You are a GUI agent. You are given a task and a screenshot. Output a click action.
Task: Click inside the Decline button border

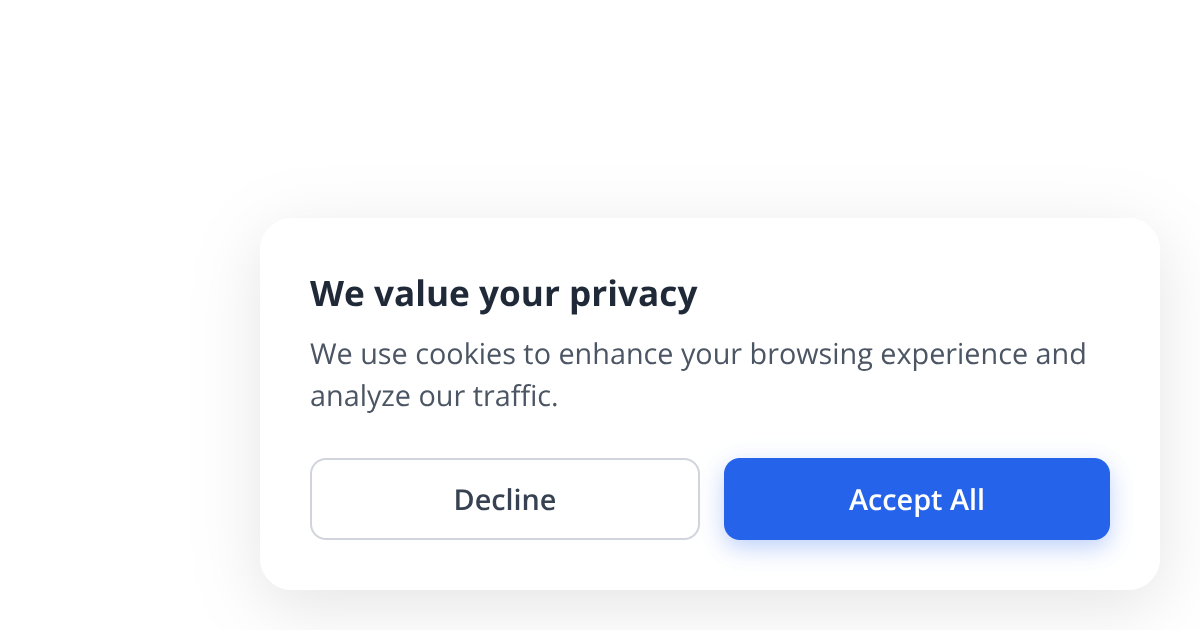point(505,499)
